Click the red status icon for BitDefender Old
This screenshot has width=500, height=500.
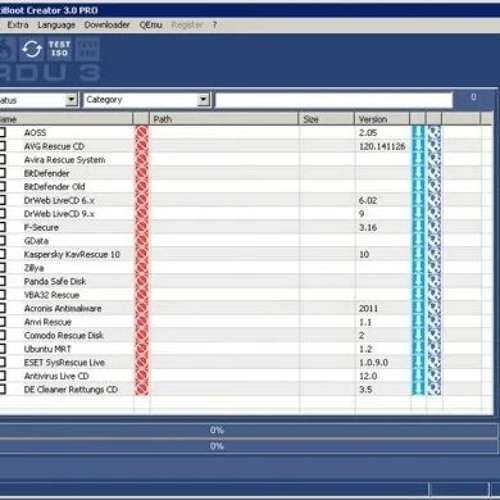(142, 187)
